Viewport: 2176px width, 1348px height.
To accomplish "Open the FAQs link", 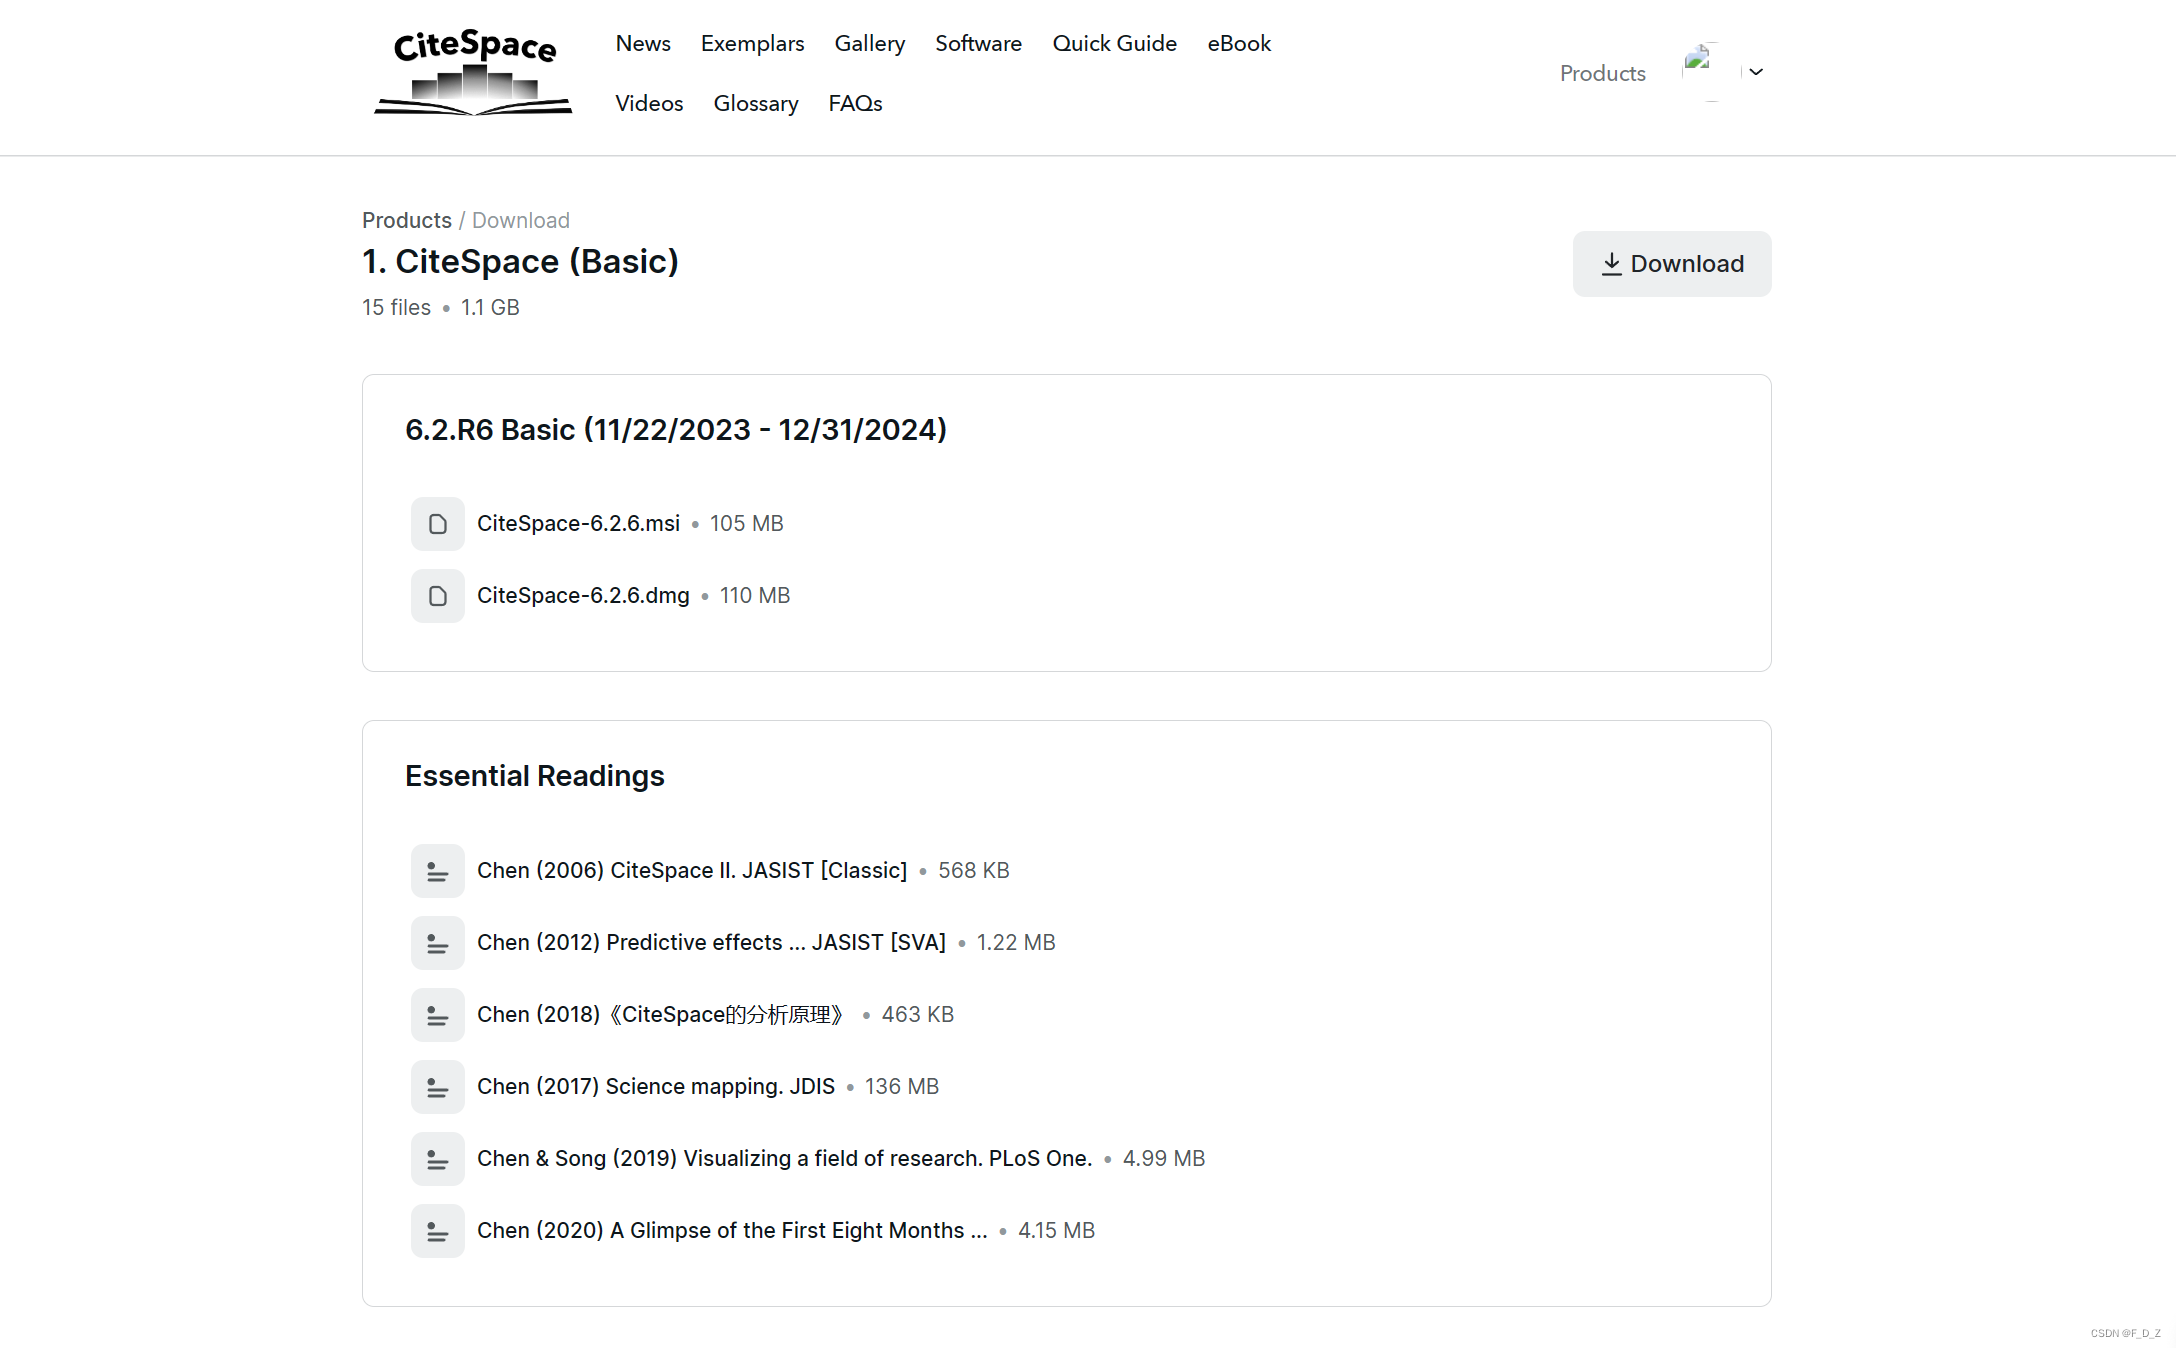I will point(855,103).
